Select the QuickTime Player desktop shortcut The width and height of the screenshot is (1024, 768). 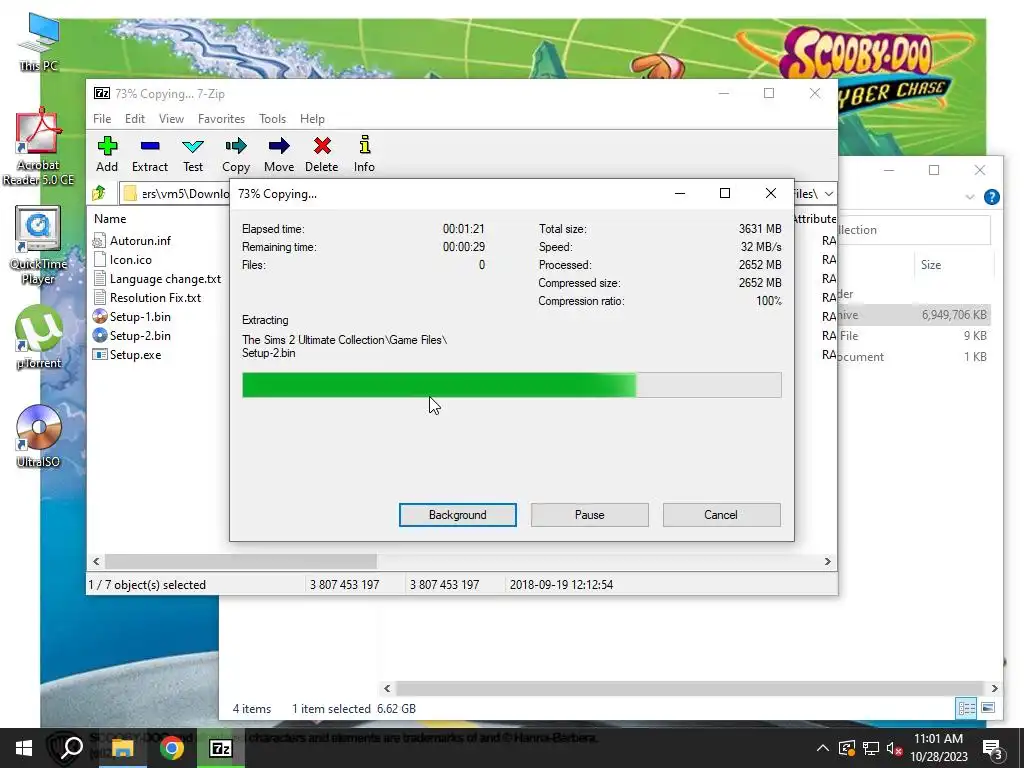coord(39,246)
